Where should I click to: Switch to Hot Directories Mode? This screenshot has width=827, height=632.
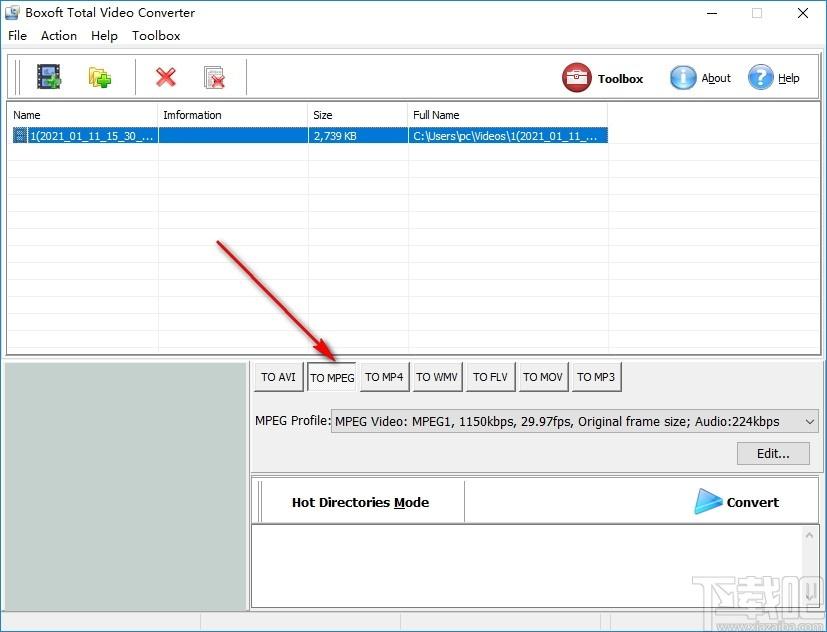360,502
